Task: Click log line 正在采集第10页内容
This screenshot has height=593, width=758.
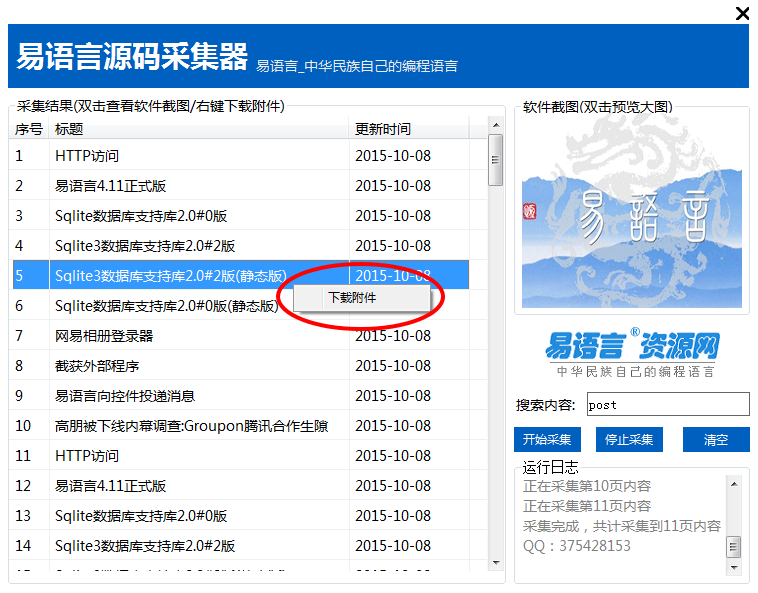Action: pos(586,486)
